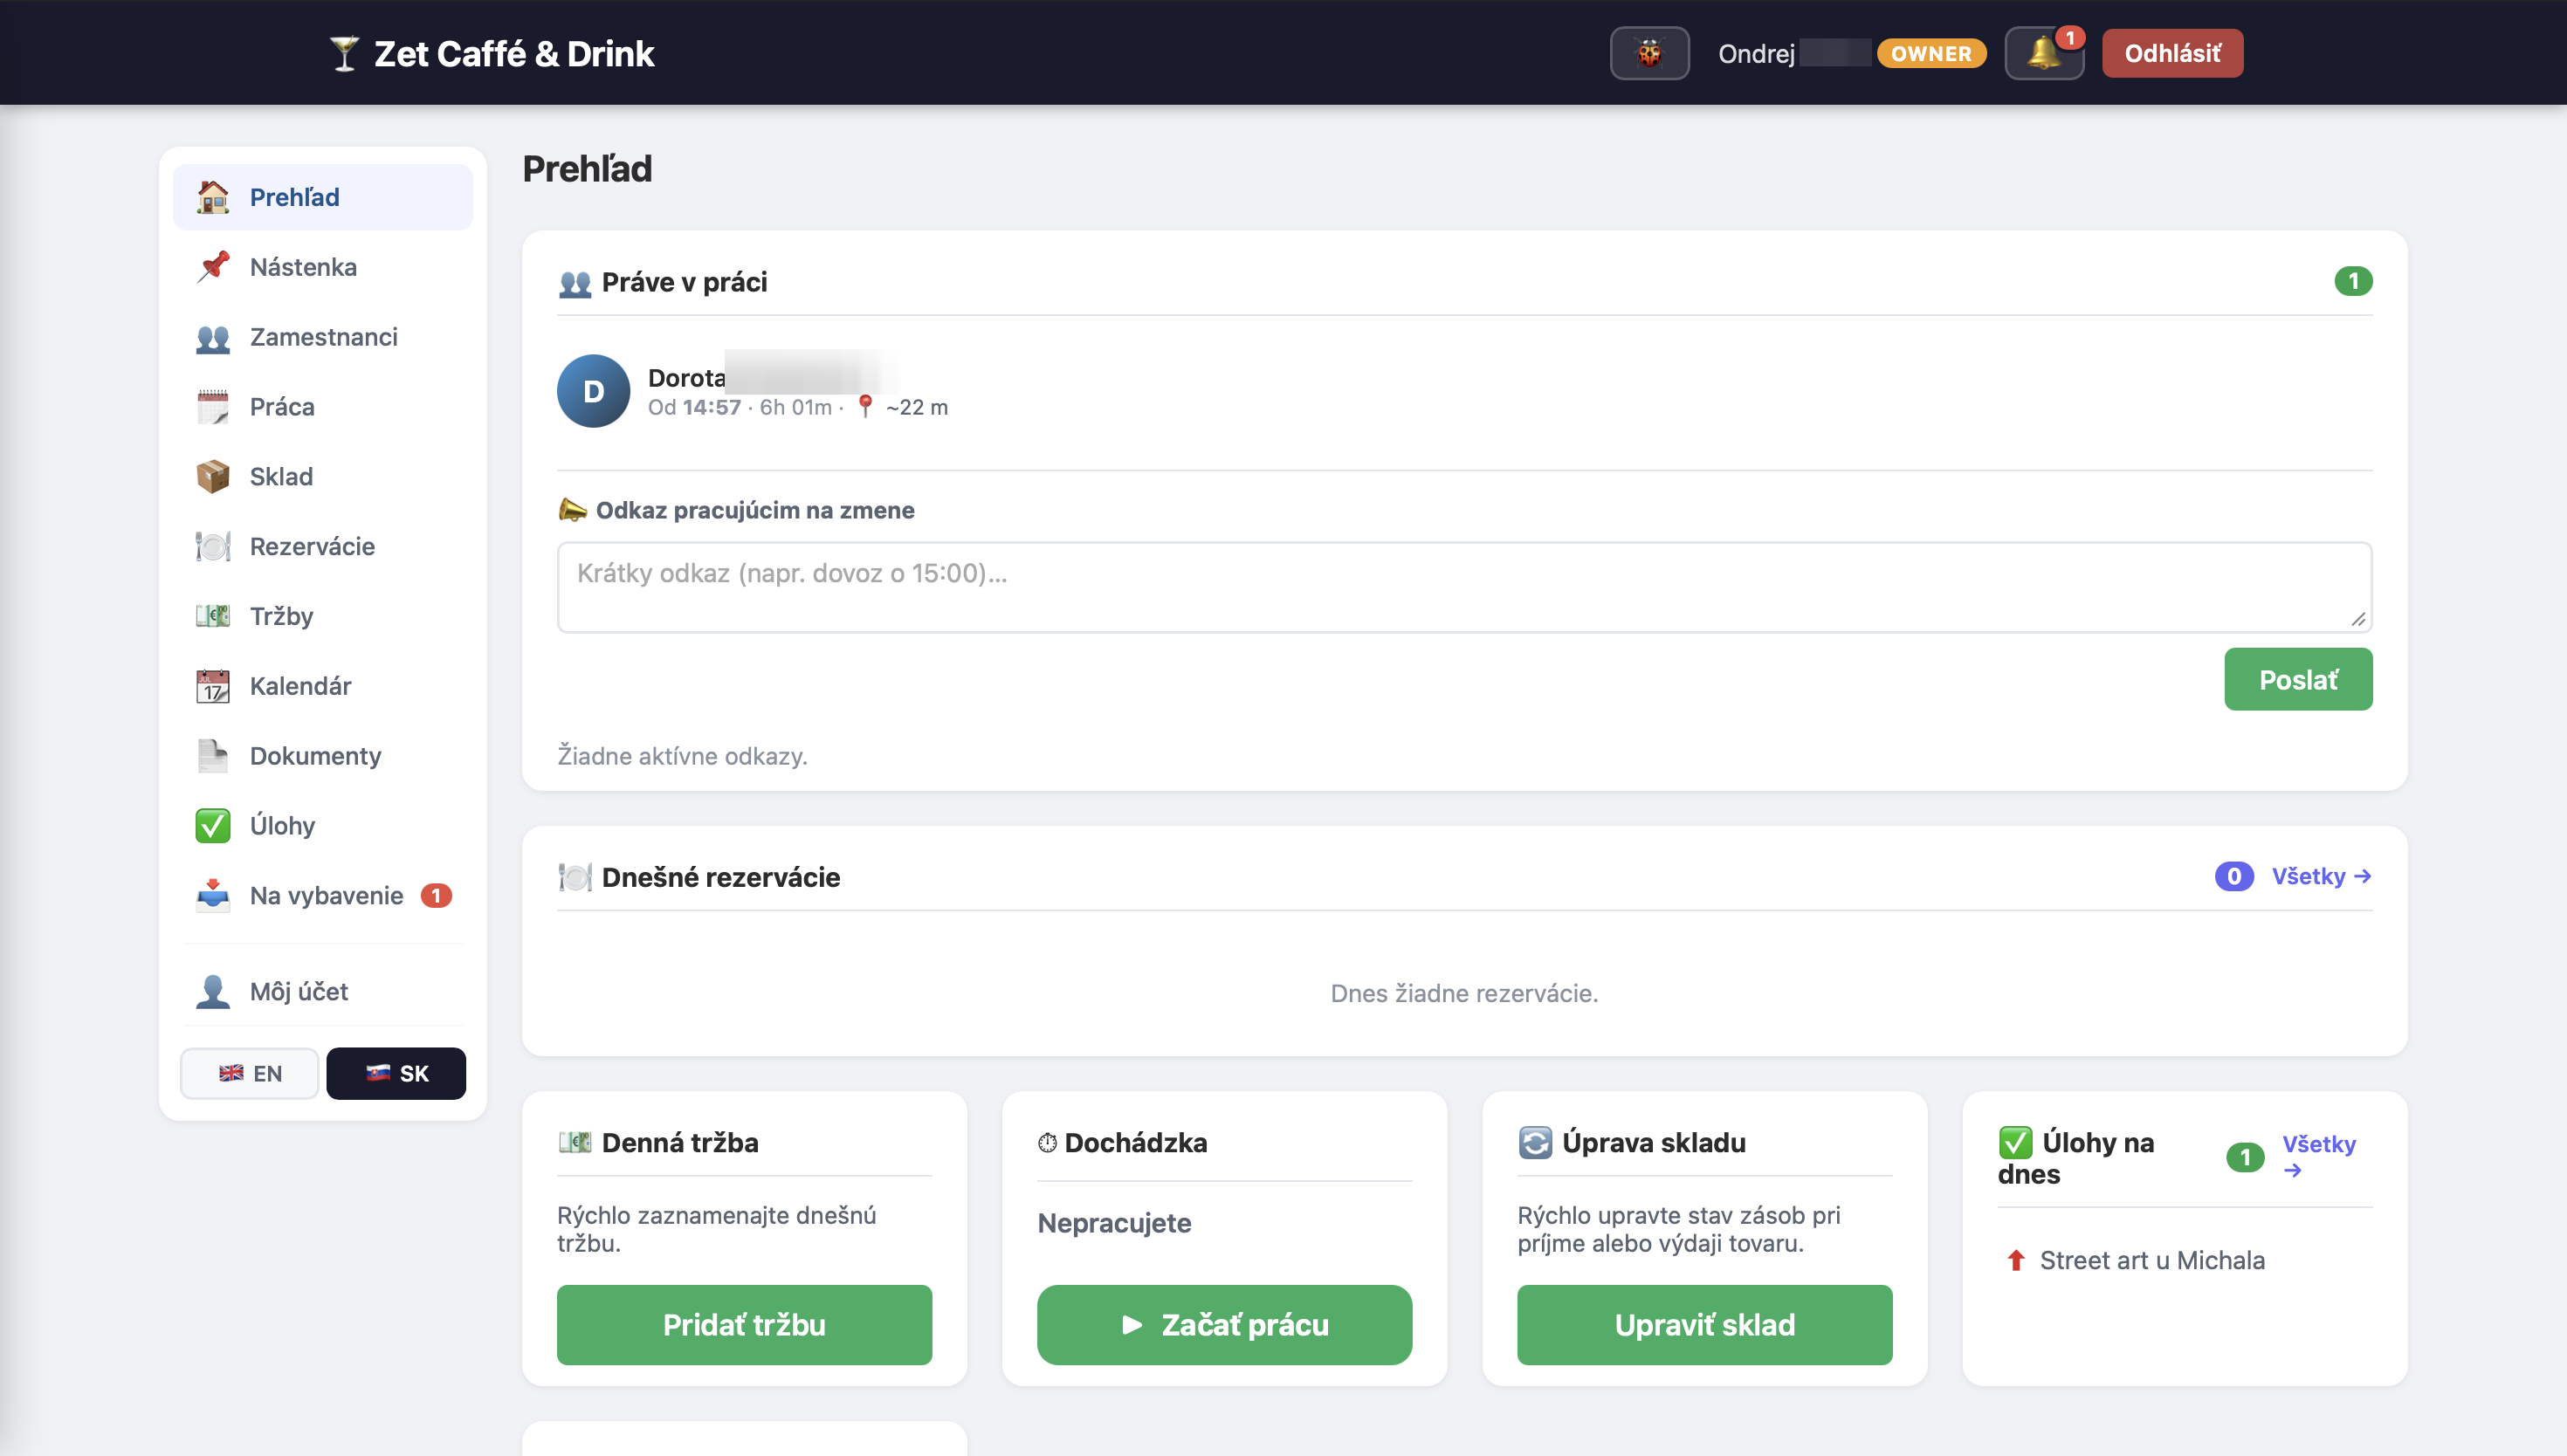Click the green count badge in Práve v práci

2353,282
